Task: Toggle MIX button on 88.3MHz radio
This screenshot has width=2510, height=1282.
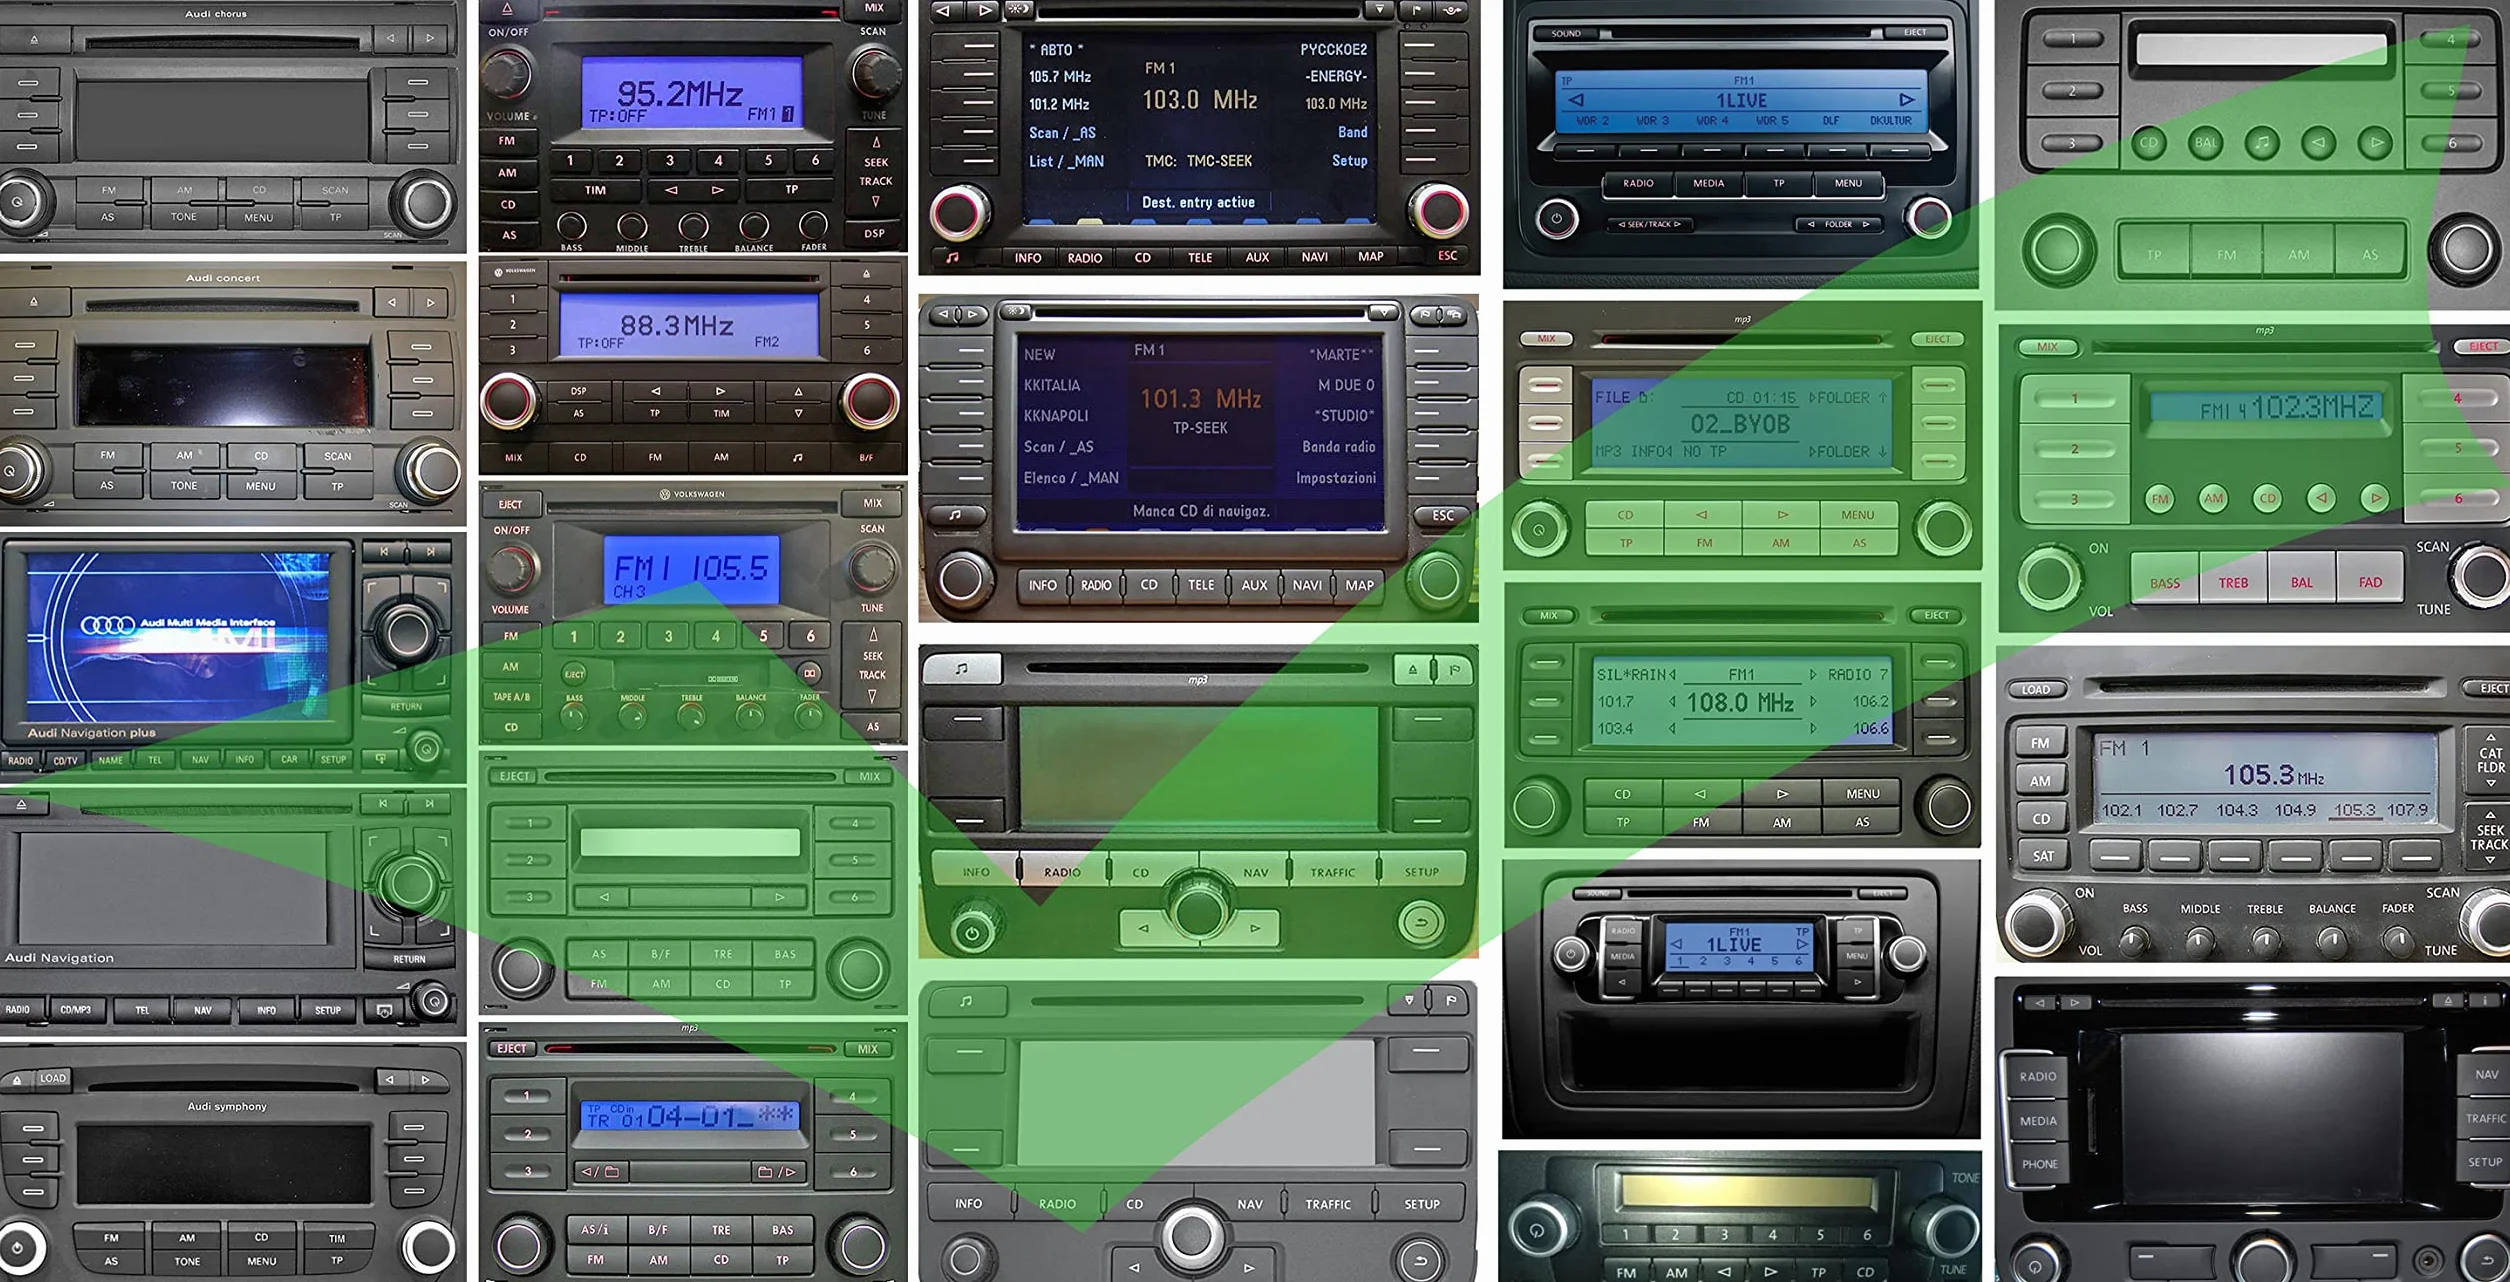Action: coord(513,457)
